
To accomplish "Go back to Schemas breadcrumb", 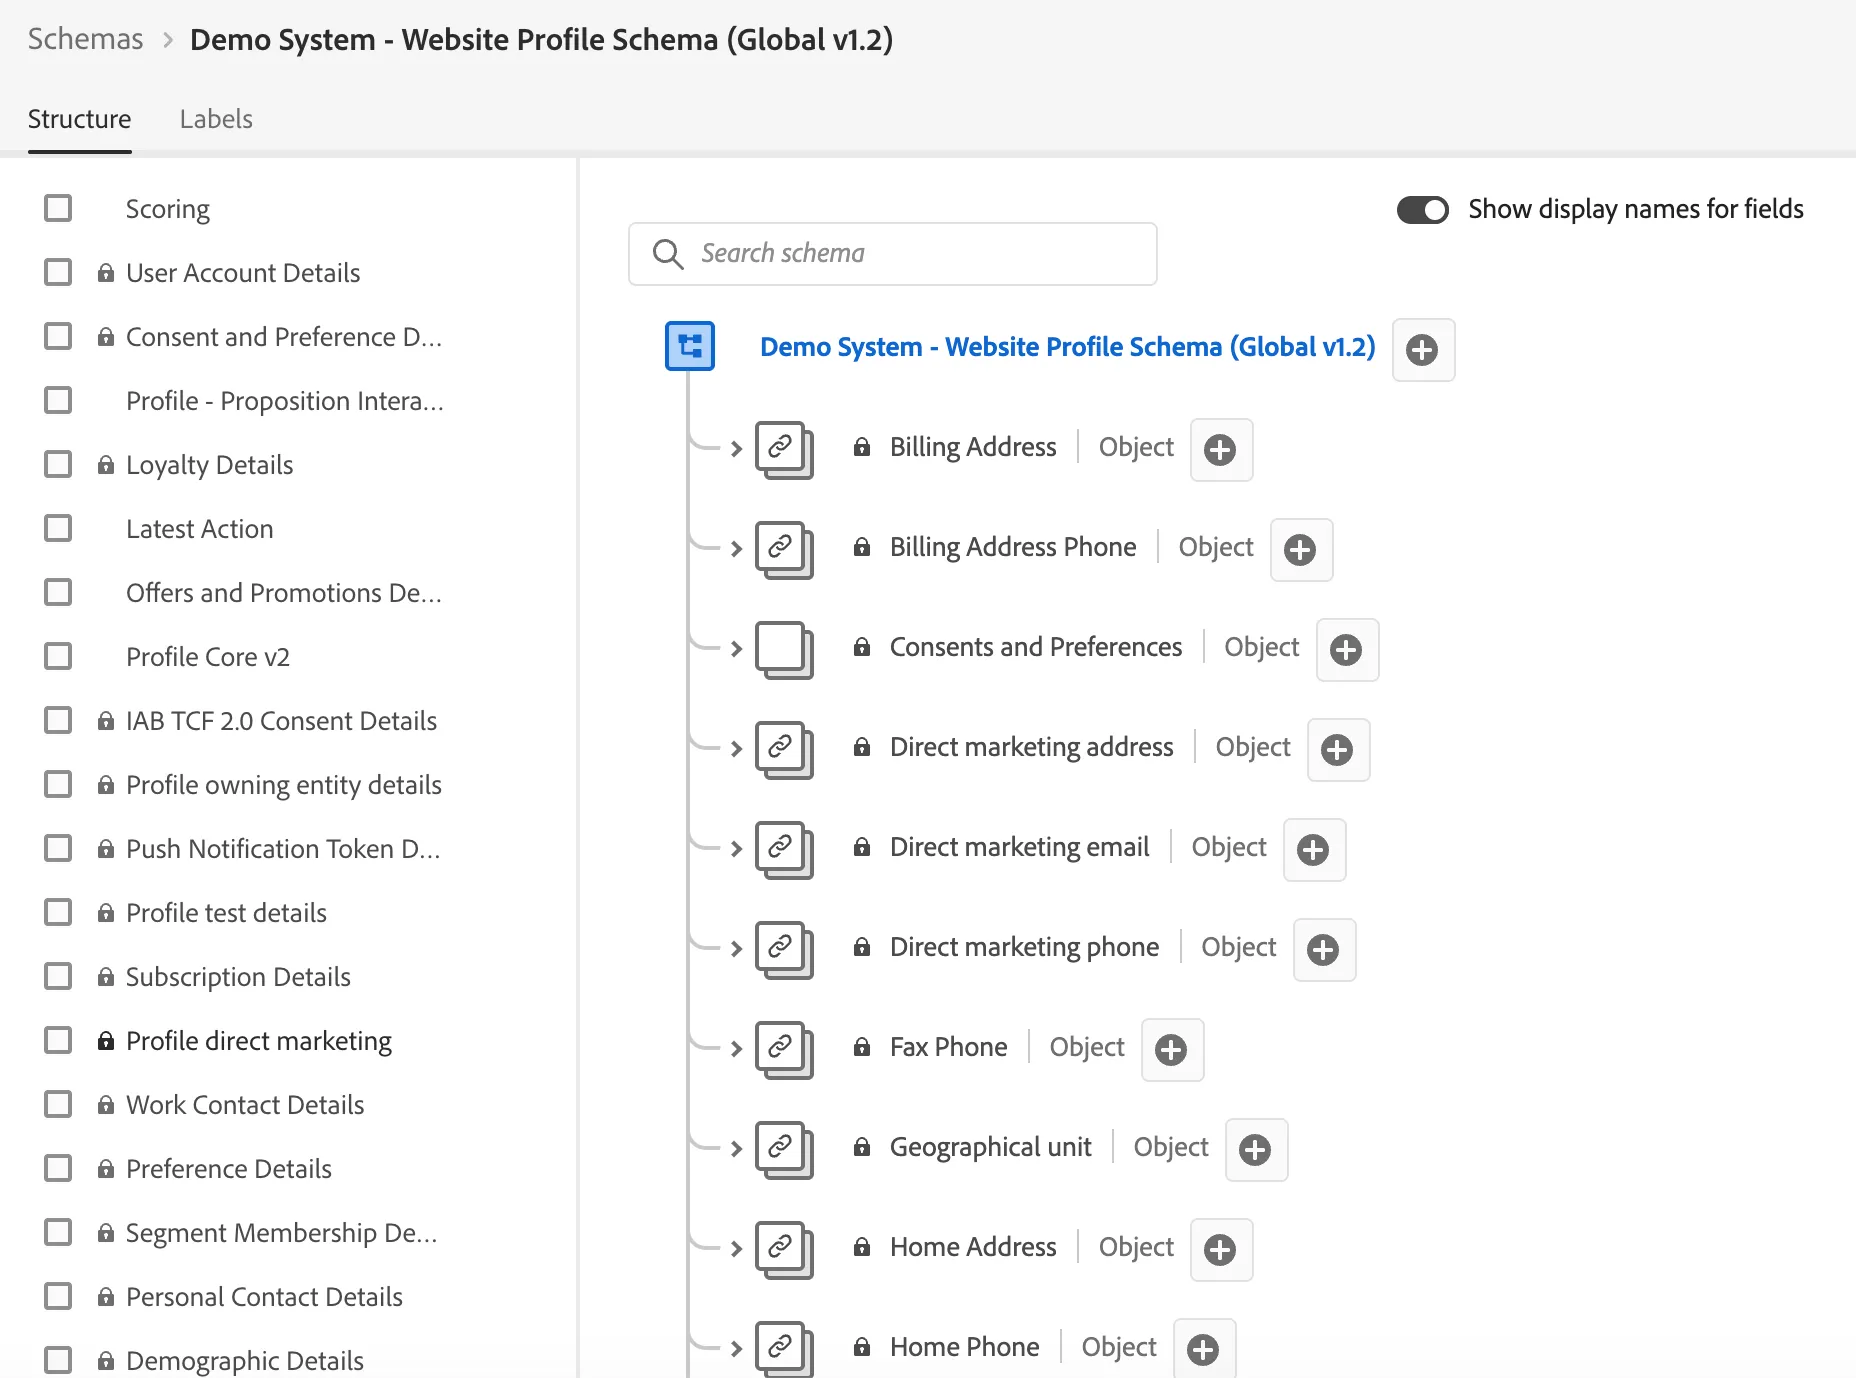I will (x=85, y=39).
